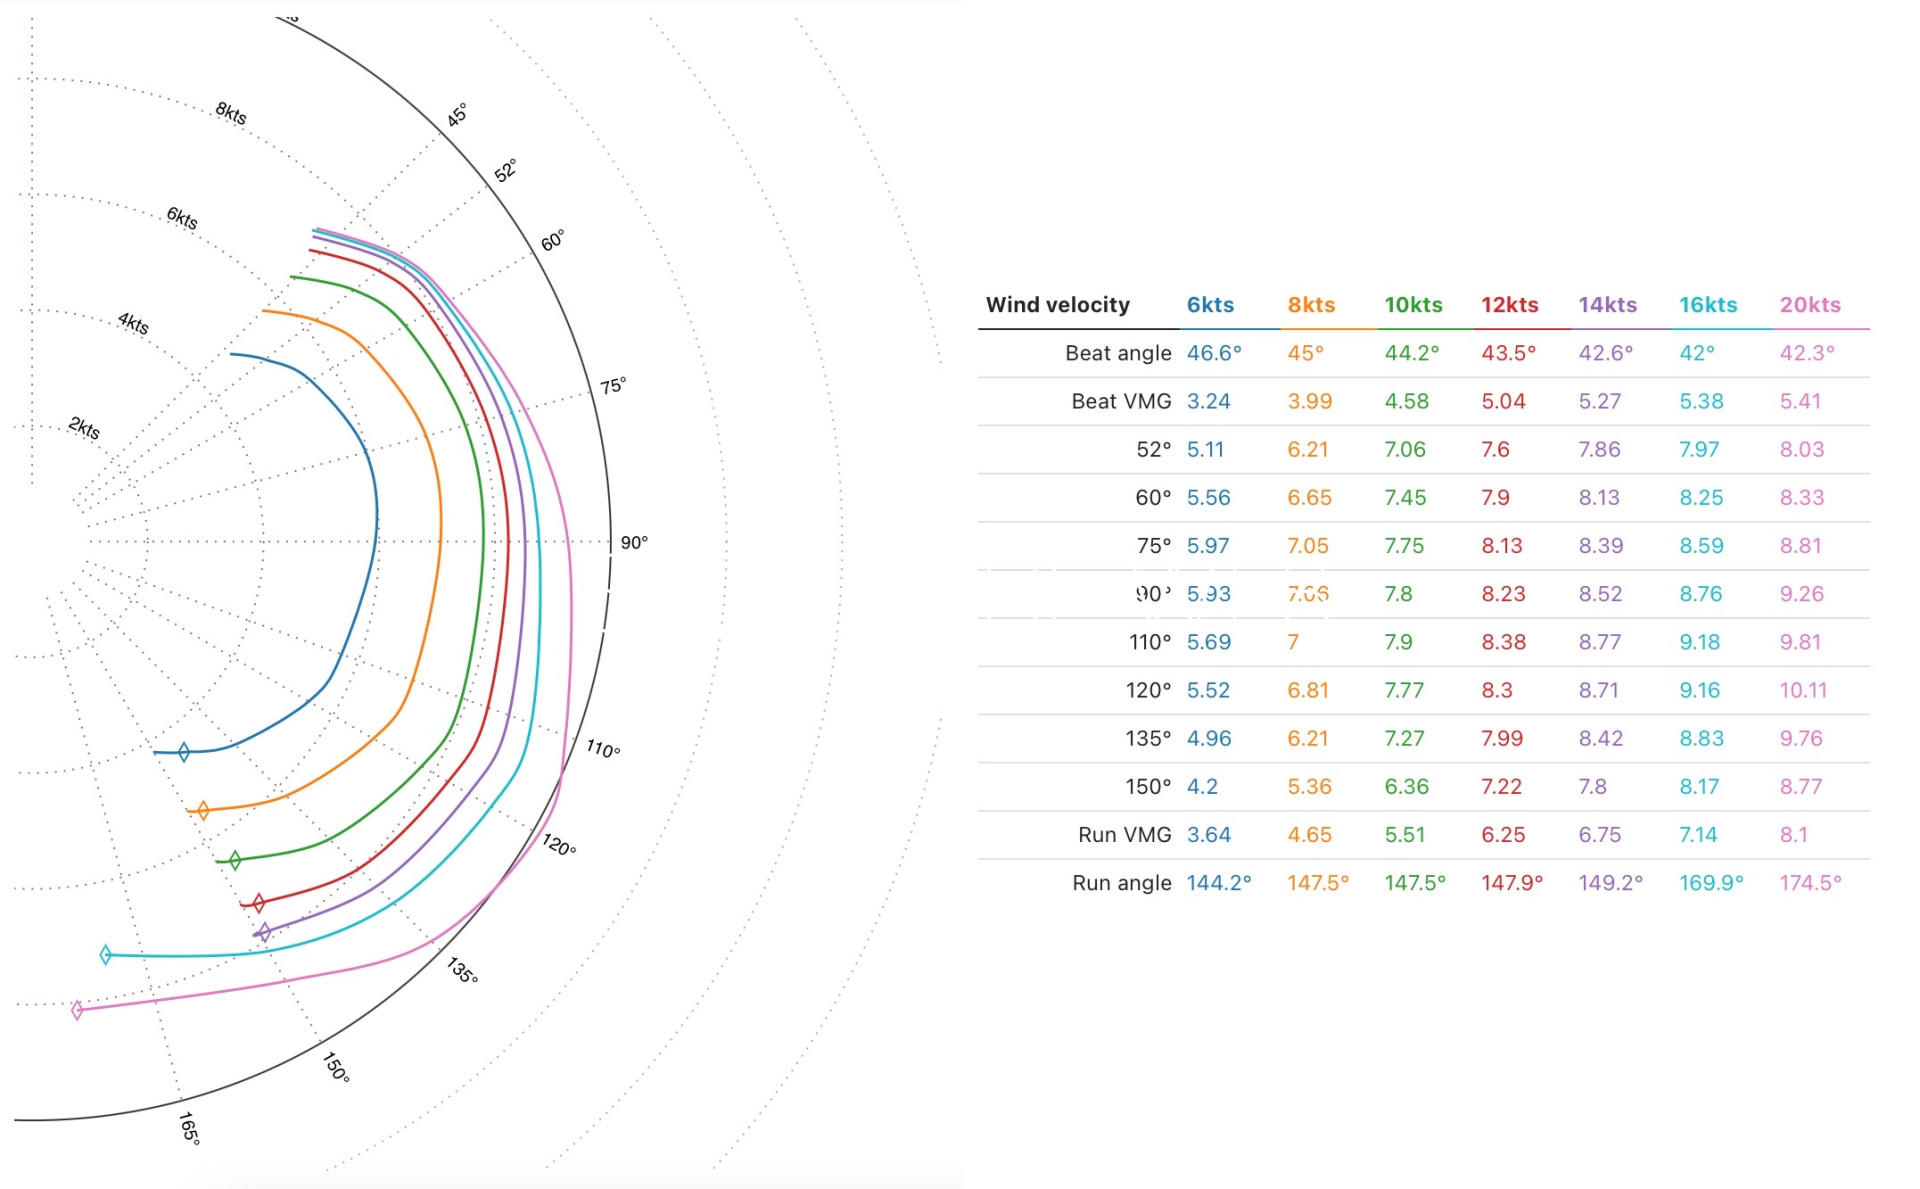The height and width of the screenshot is (1189, 1920).
Task: Click run VMG value 8.1
Action: [x=1793, y=834]
